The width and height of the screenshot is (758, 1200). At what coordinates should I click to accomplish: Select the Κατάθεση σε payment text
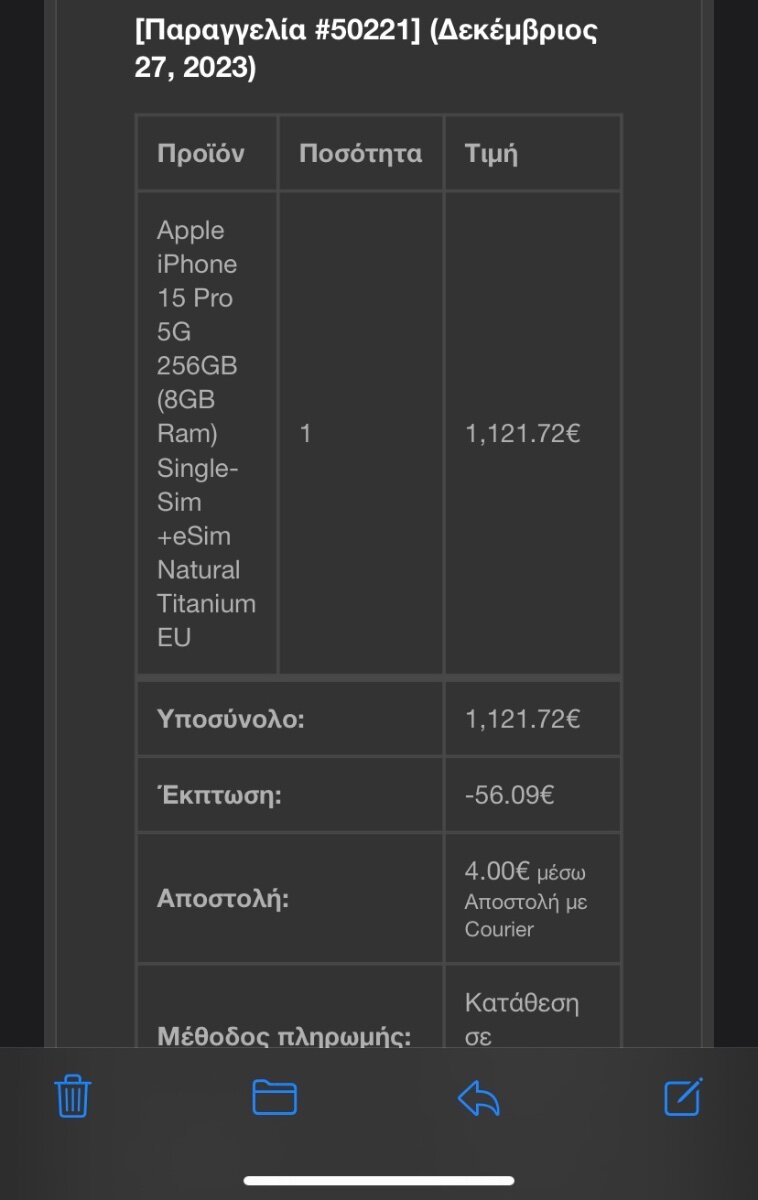[522, 1017]
